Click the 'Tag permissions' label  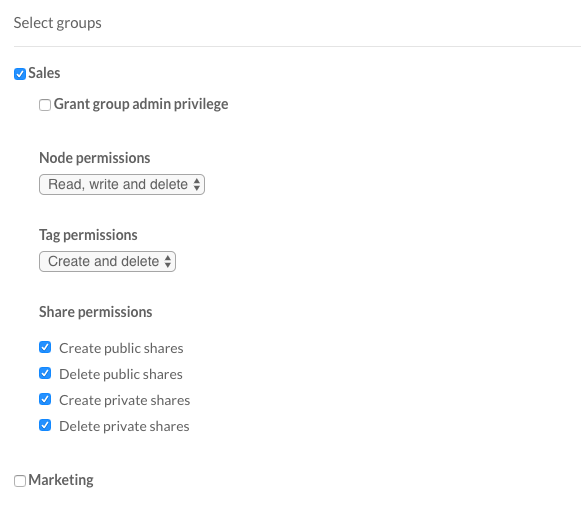(x=88, y=235)
